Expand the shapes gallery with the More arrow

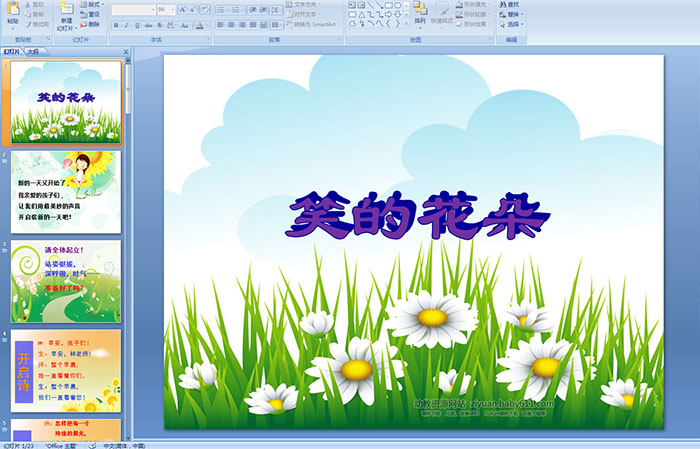[x=406, y=24]
